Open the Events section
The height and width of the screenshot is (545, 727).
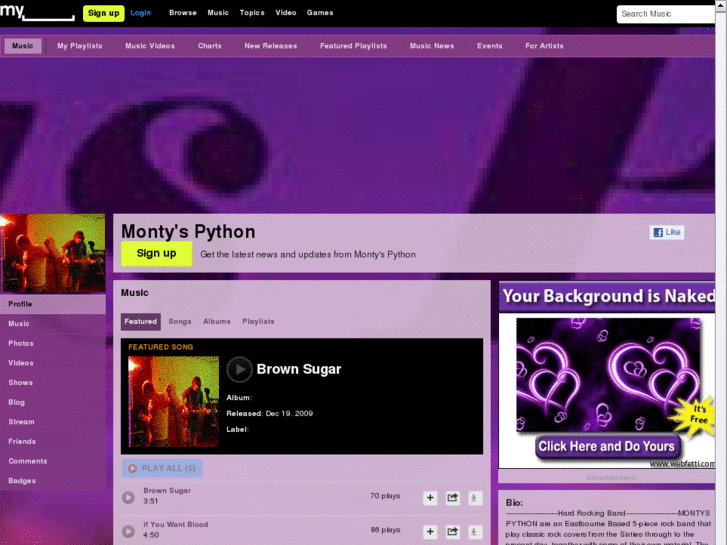pyautogui.click(x=490, y=46)
